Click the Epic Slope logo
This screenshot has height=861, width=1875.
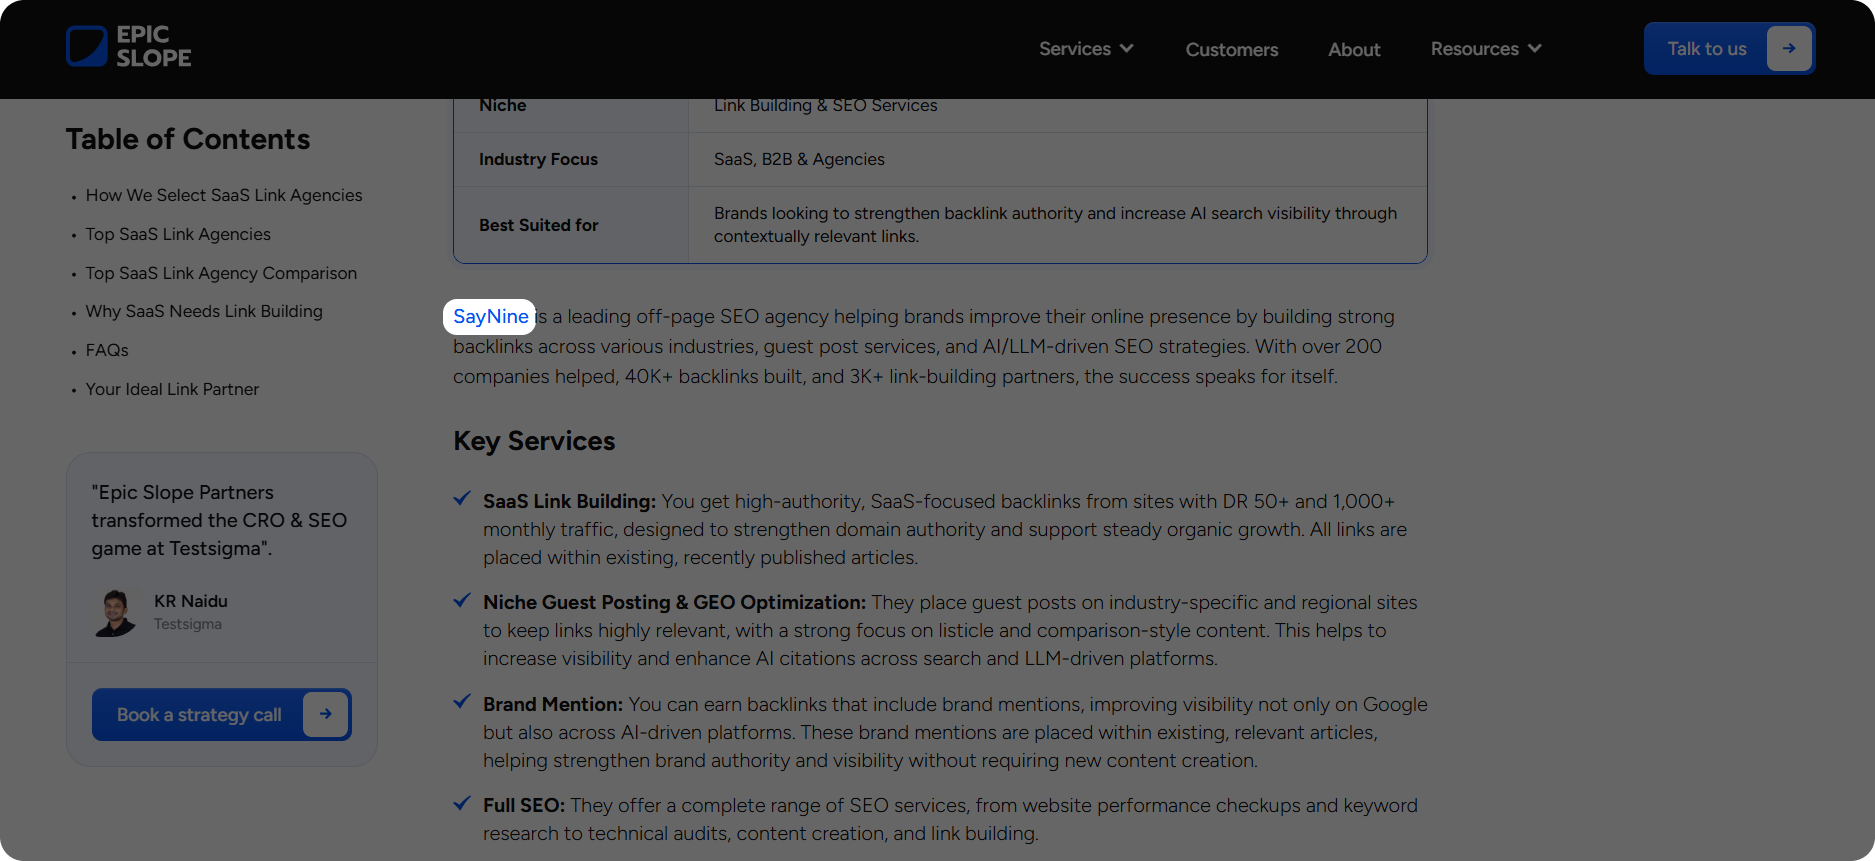point(128,47)
